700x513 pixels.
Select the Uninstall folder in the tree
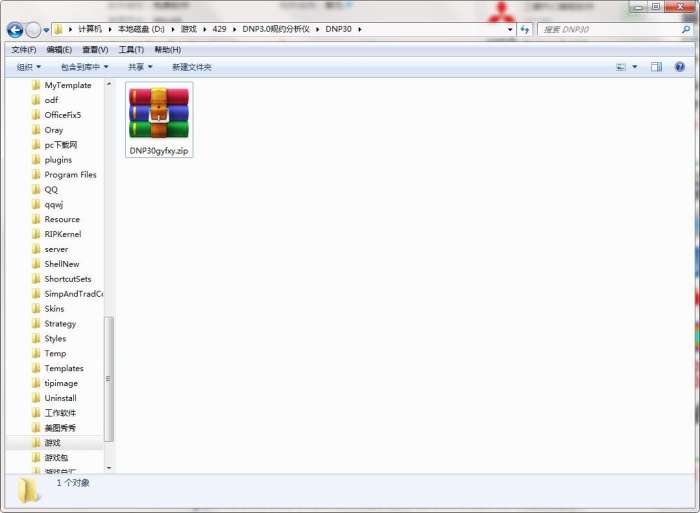point(55,398)
